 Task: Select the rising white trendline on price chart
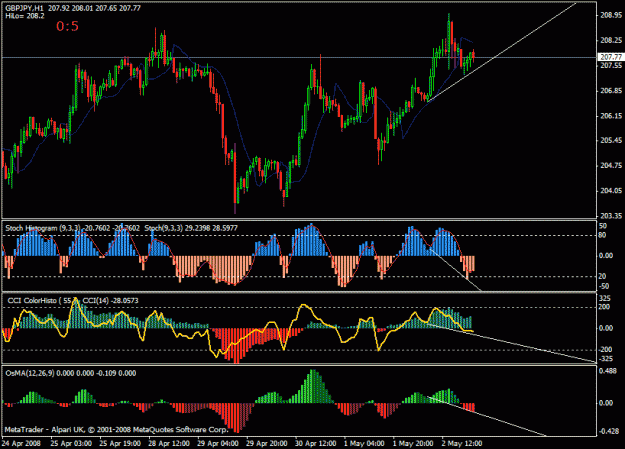(502, 52)
